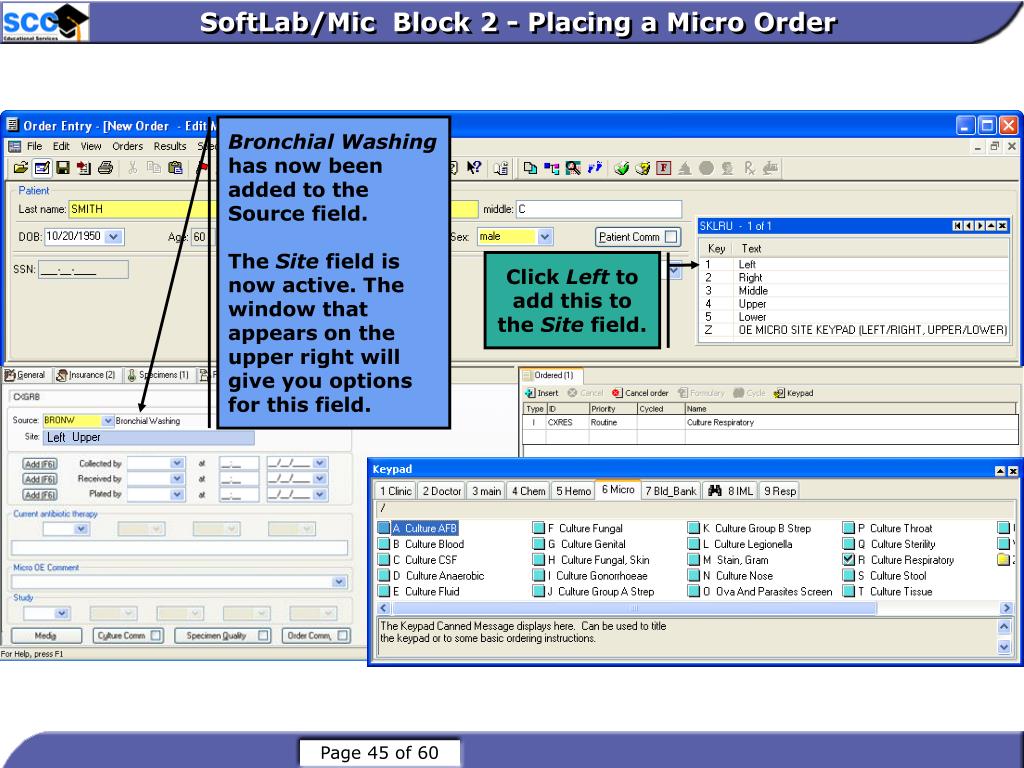Click the Media button
The width and height of the screenshot is (1024, 768).
point(46,635)
